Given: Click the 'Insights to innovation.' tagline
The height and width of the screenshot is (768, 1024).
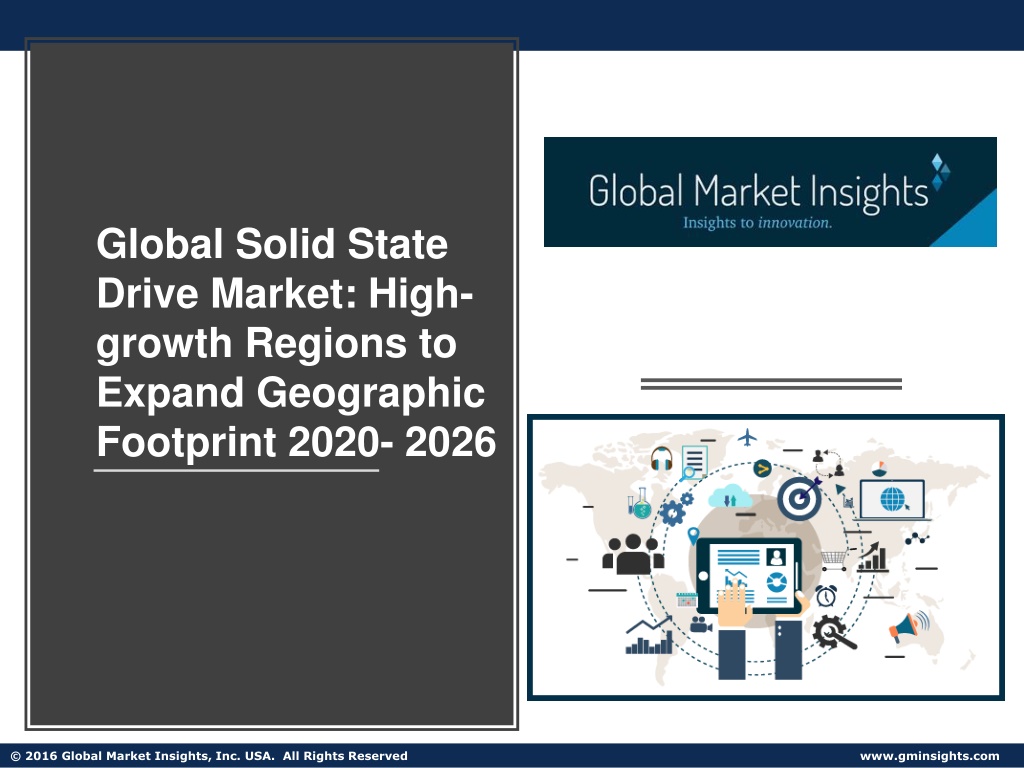Looking at the screenshot, I should 757,223.
